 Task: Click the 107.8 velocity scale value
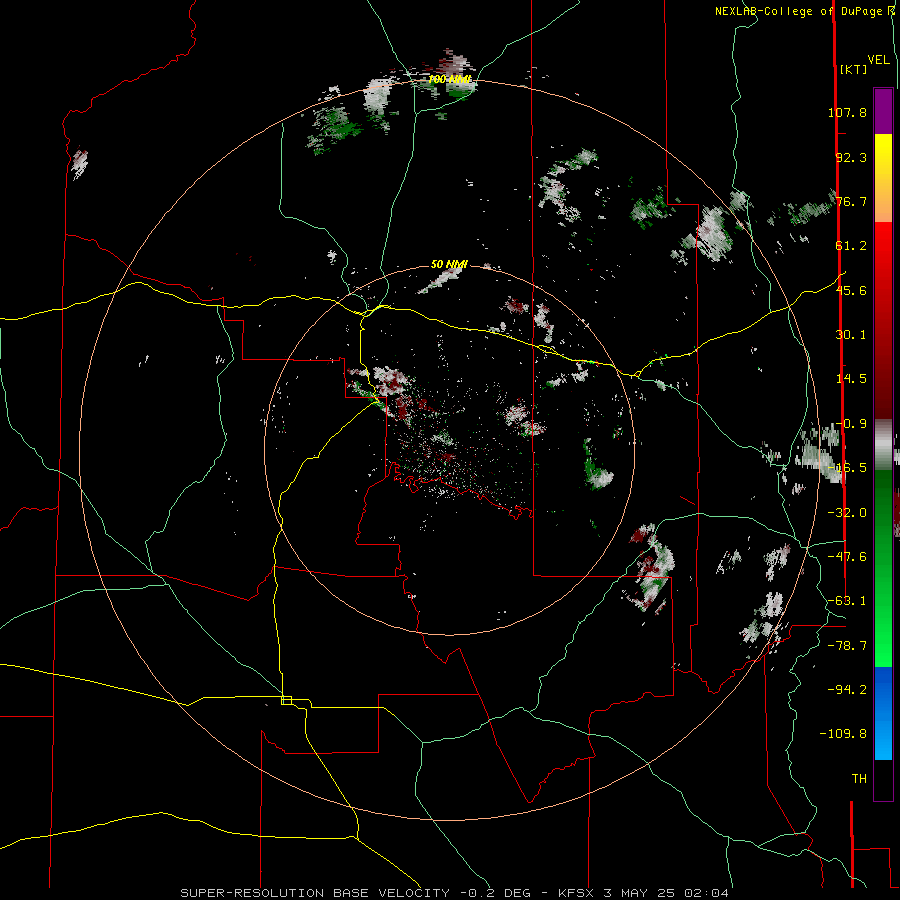click(847, 112)
